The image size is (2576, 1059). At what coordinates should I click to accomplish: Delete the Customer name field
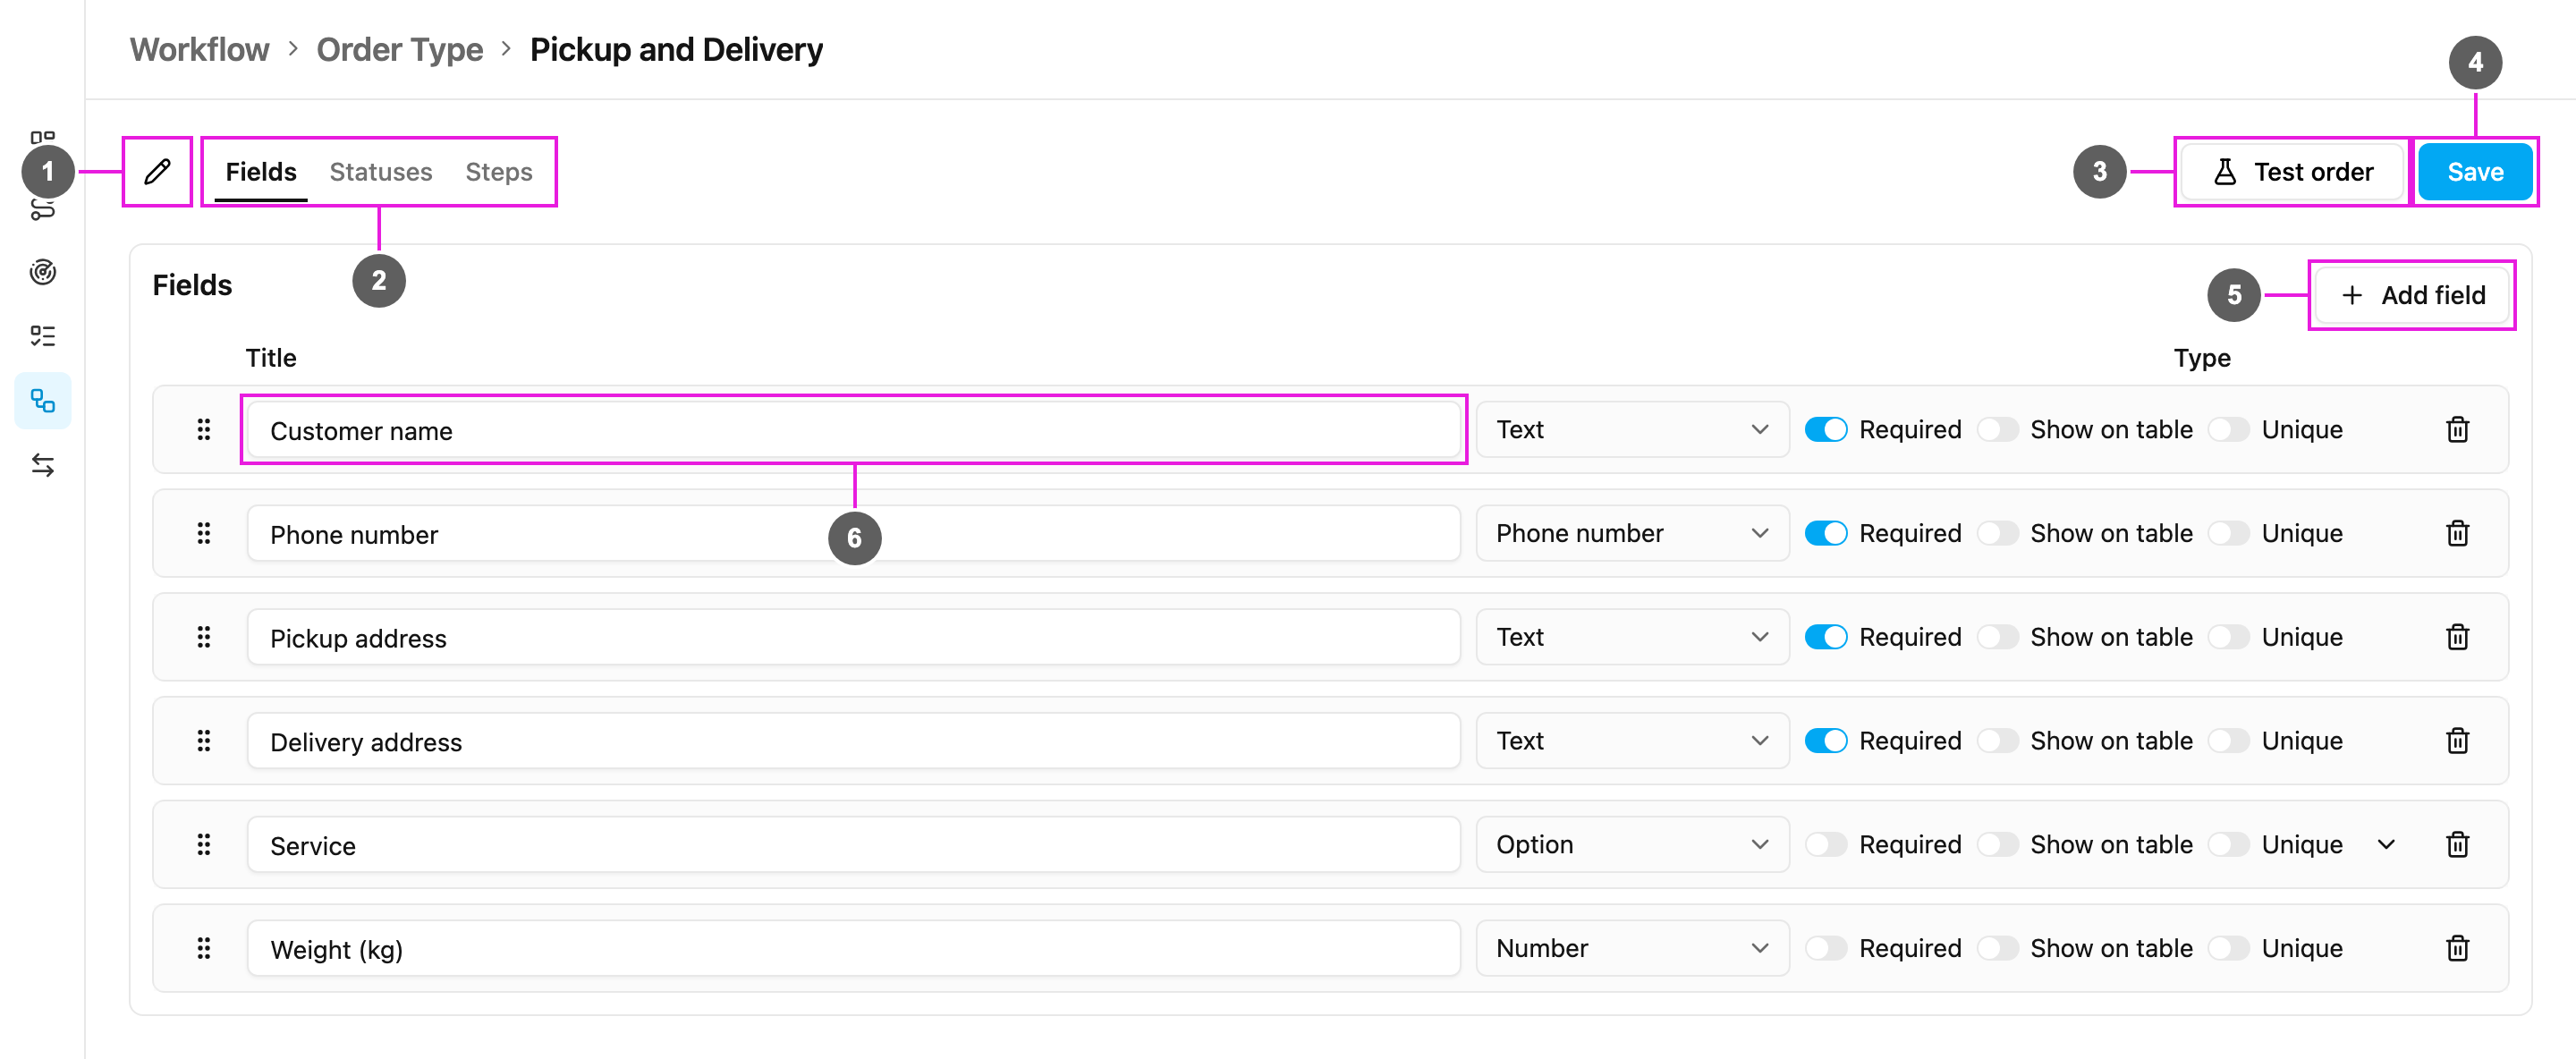click(x=2457, y=430)
